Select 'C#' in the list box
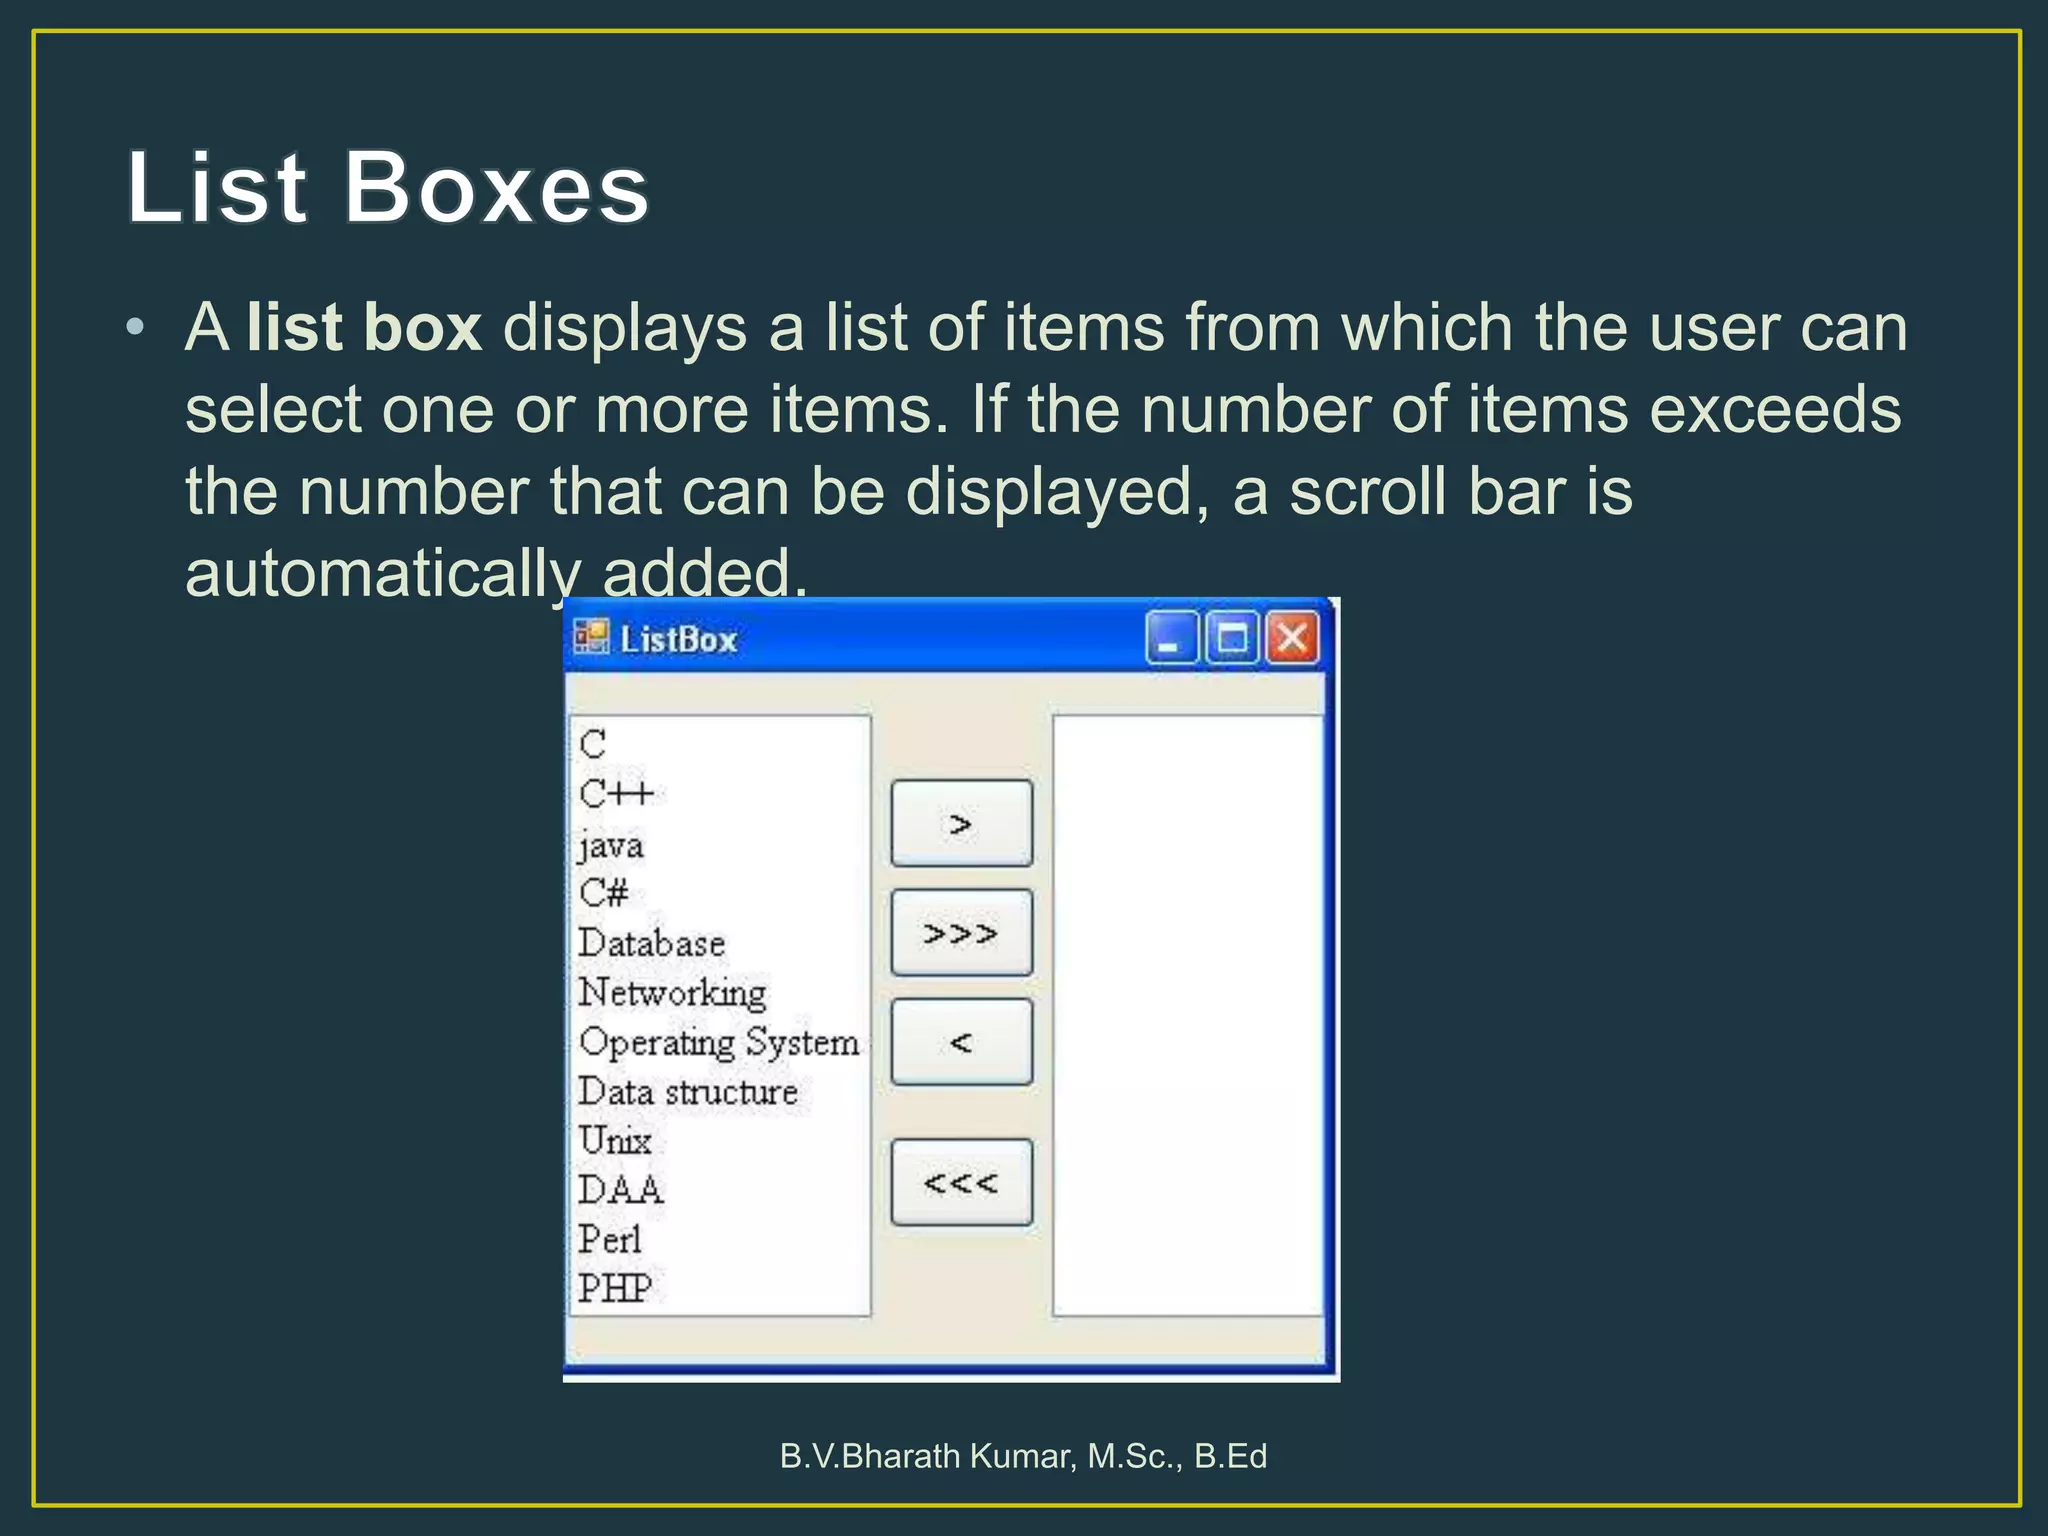Screen dimensions: 2048x1536 (603, 892)
